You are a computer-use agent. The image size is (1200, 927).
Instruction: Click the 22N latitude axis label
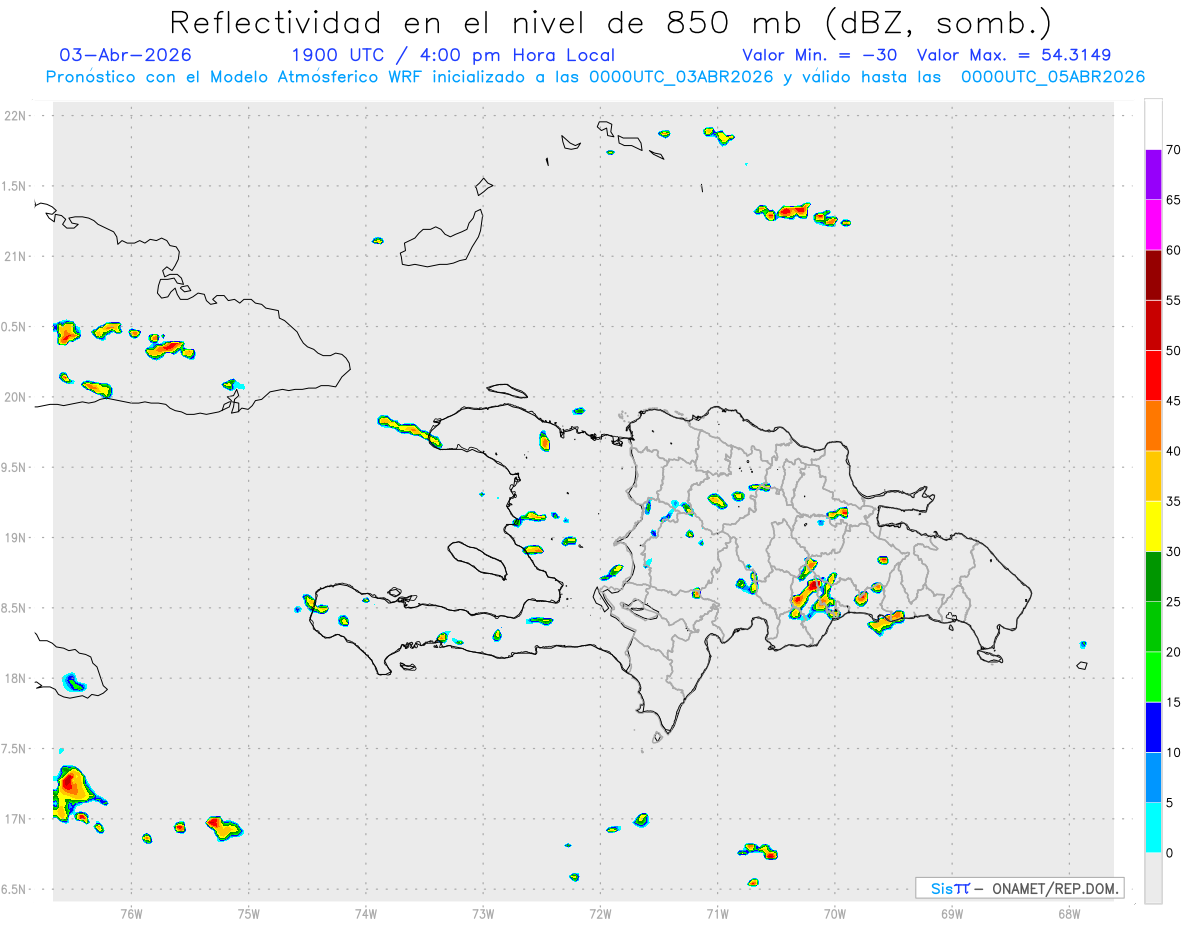click(17, 116)
